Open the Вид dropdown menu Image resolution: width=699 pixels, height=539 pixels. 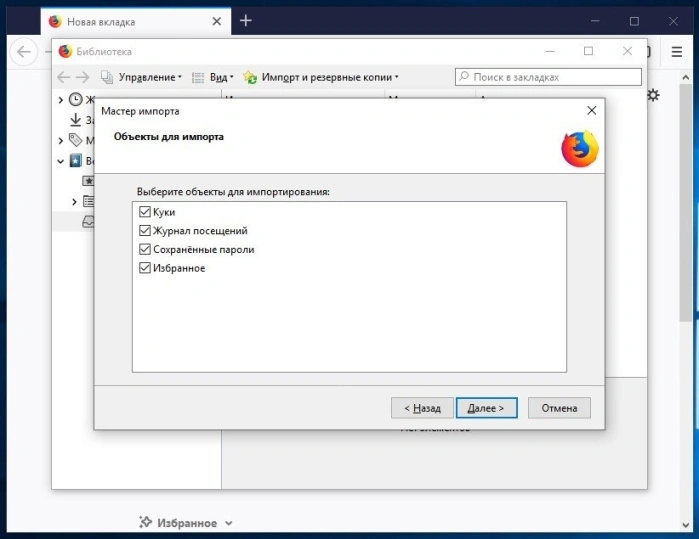click(213, 77)
